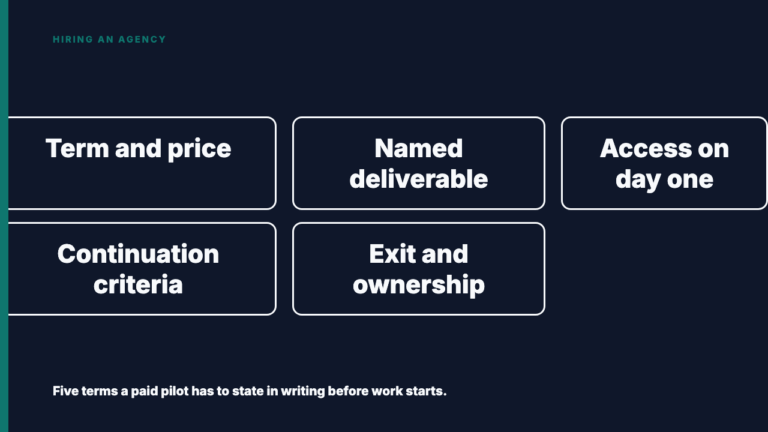Click the day one text line
The image size is (768, 432).
click(665, 180)
